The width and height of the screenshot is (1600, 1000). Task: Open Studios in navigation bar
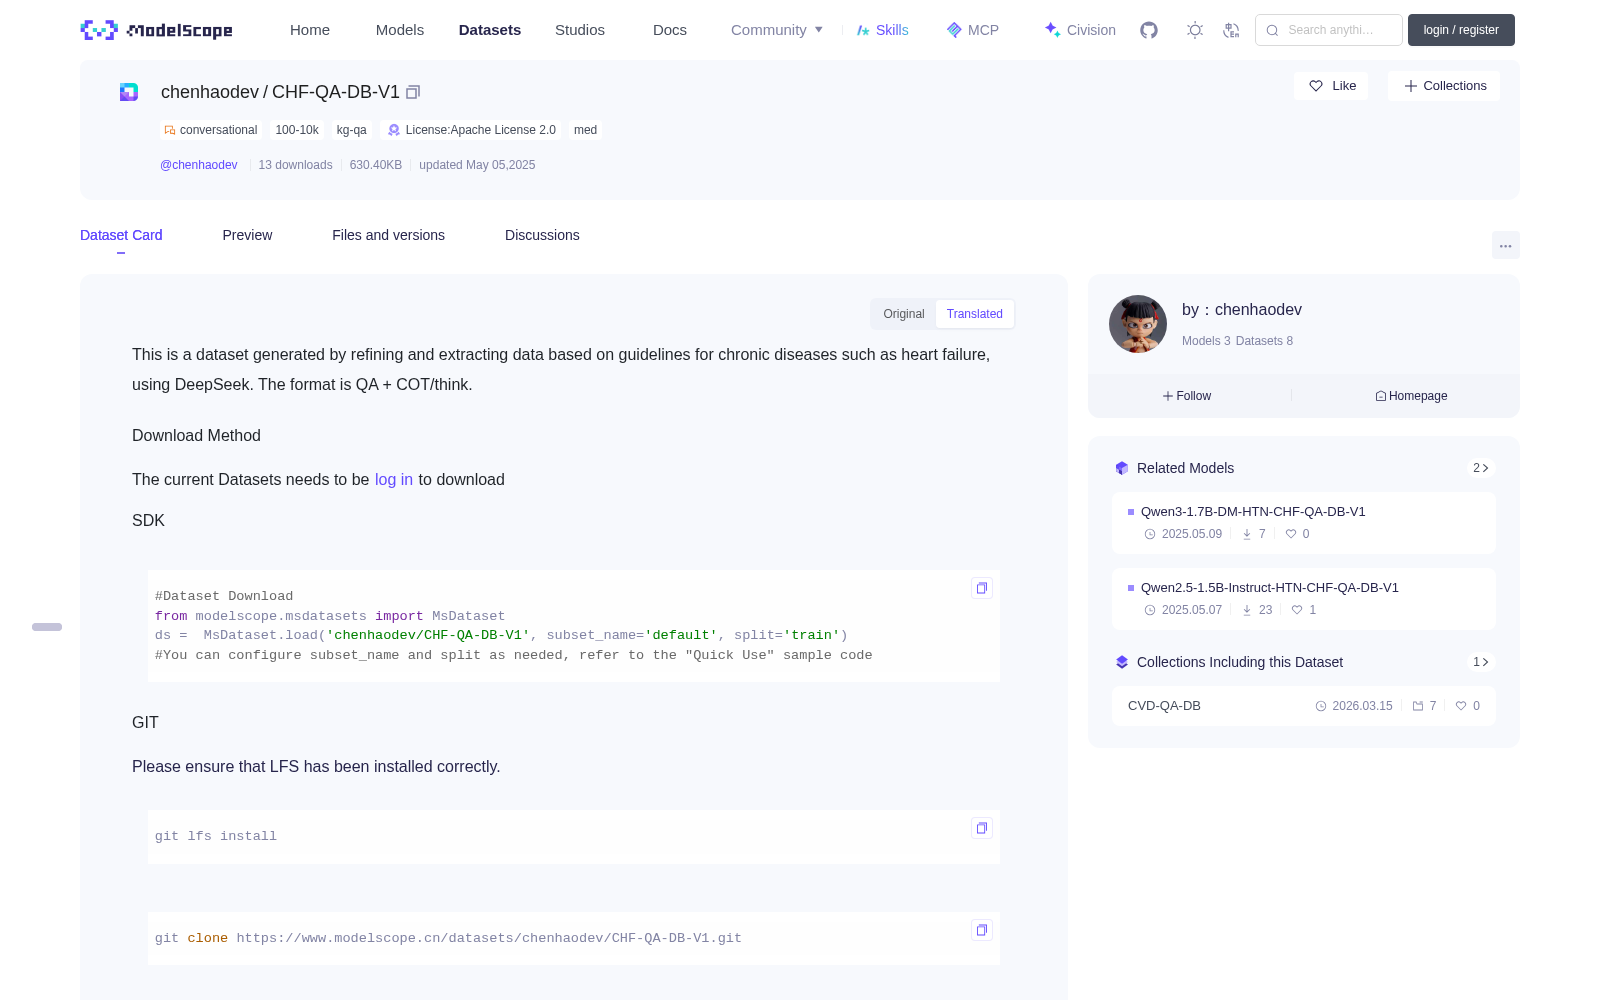pos(580,30)
